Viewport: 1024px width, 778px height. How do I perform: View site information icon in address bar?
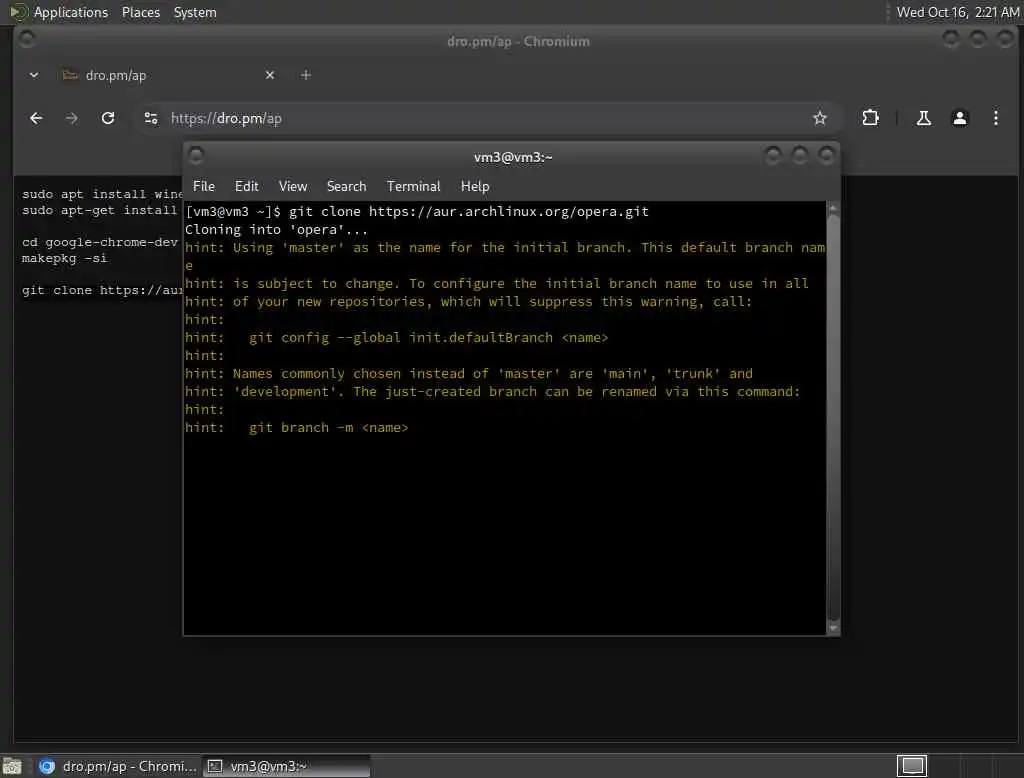click(151, 118)
